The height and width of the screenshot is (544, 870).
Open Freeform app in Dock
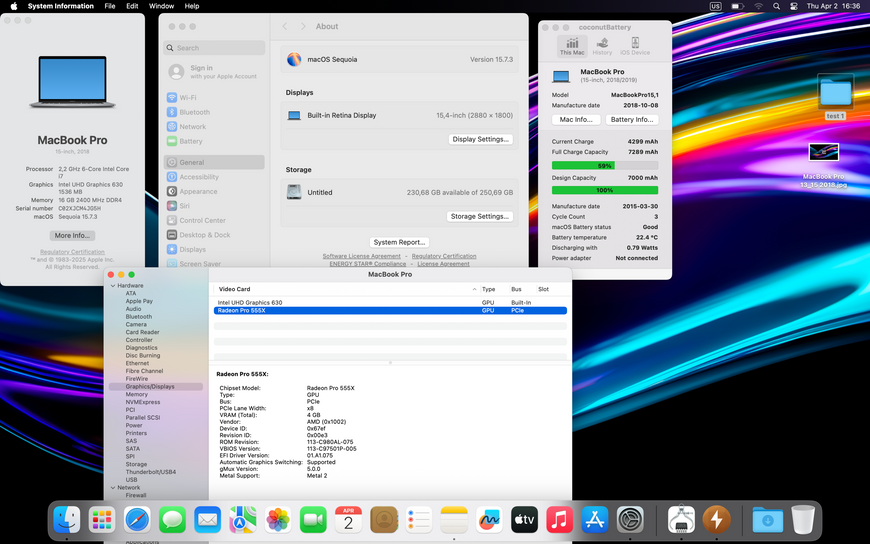489,520
